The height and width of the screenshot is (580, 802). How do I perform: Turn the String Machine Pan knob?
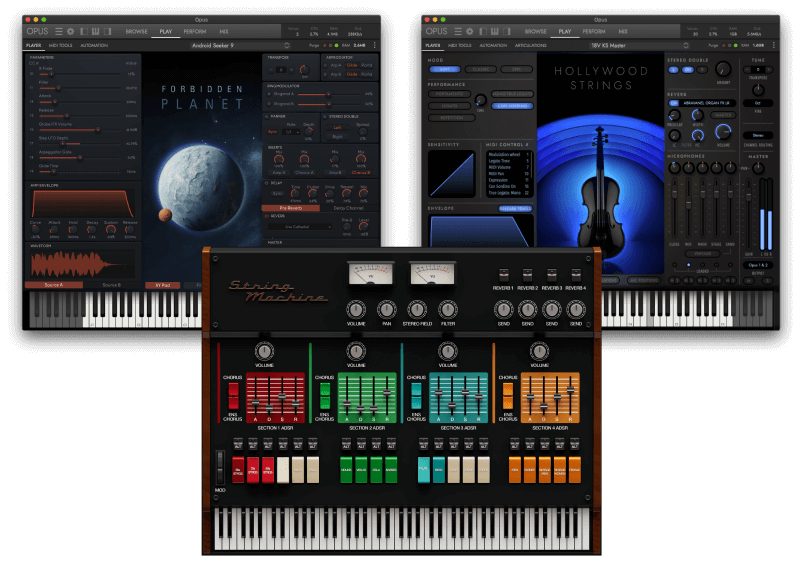tap(386, 311)
